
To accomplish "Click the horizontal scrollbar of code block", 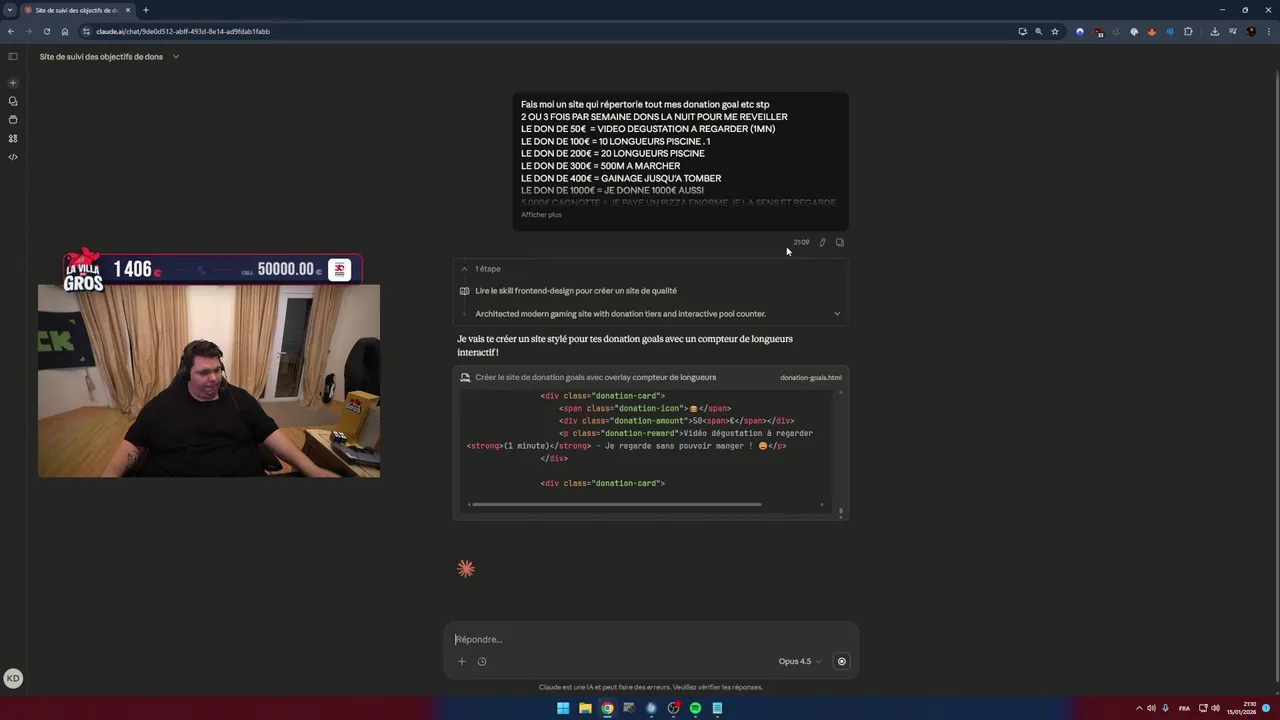I will pos(616,504).
